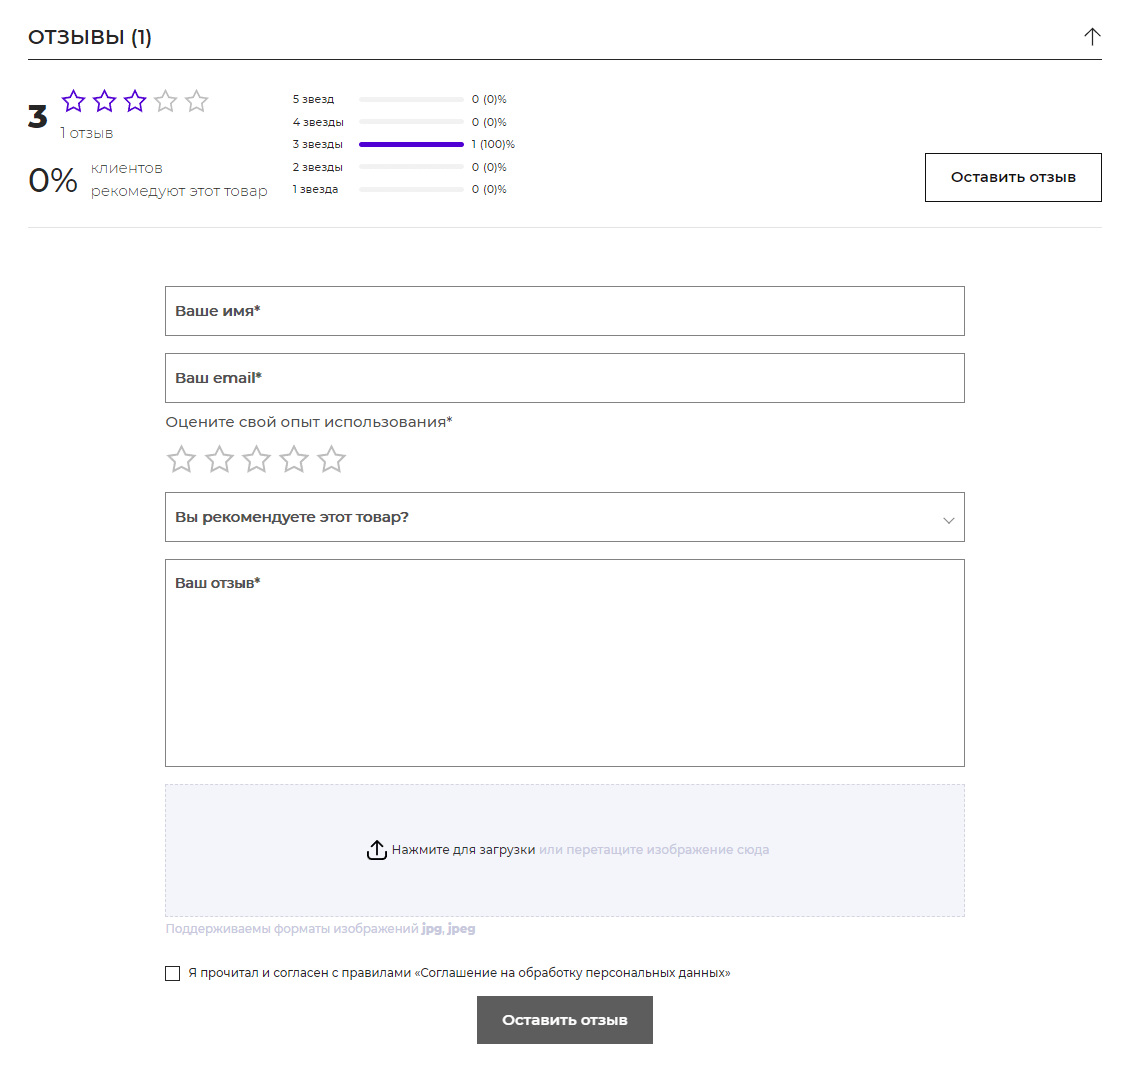Rate five stars in review form
Screen dimensions: 1131x1077
pyautogui.click(x=331, y=460)
